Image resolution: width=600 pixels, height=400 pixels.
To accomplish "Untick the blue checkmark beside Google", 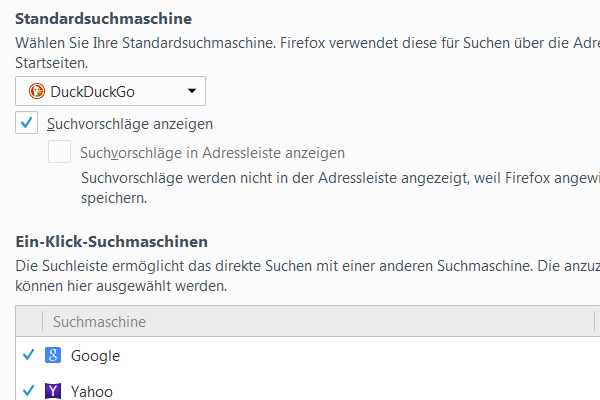I will [28, 355].
